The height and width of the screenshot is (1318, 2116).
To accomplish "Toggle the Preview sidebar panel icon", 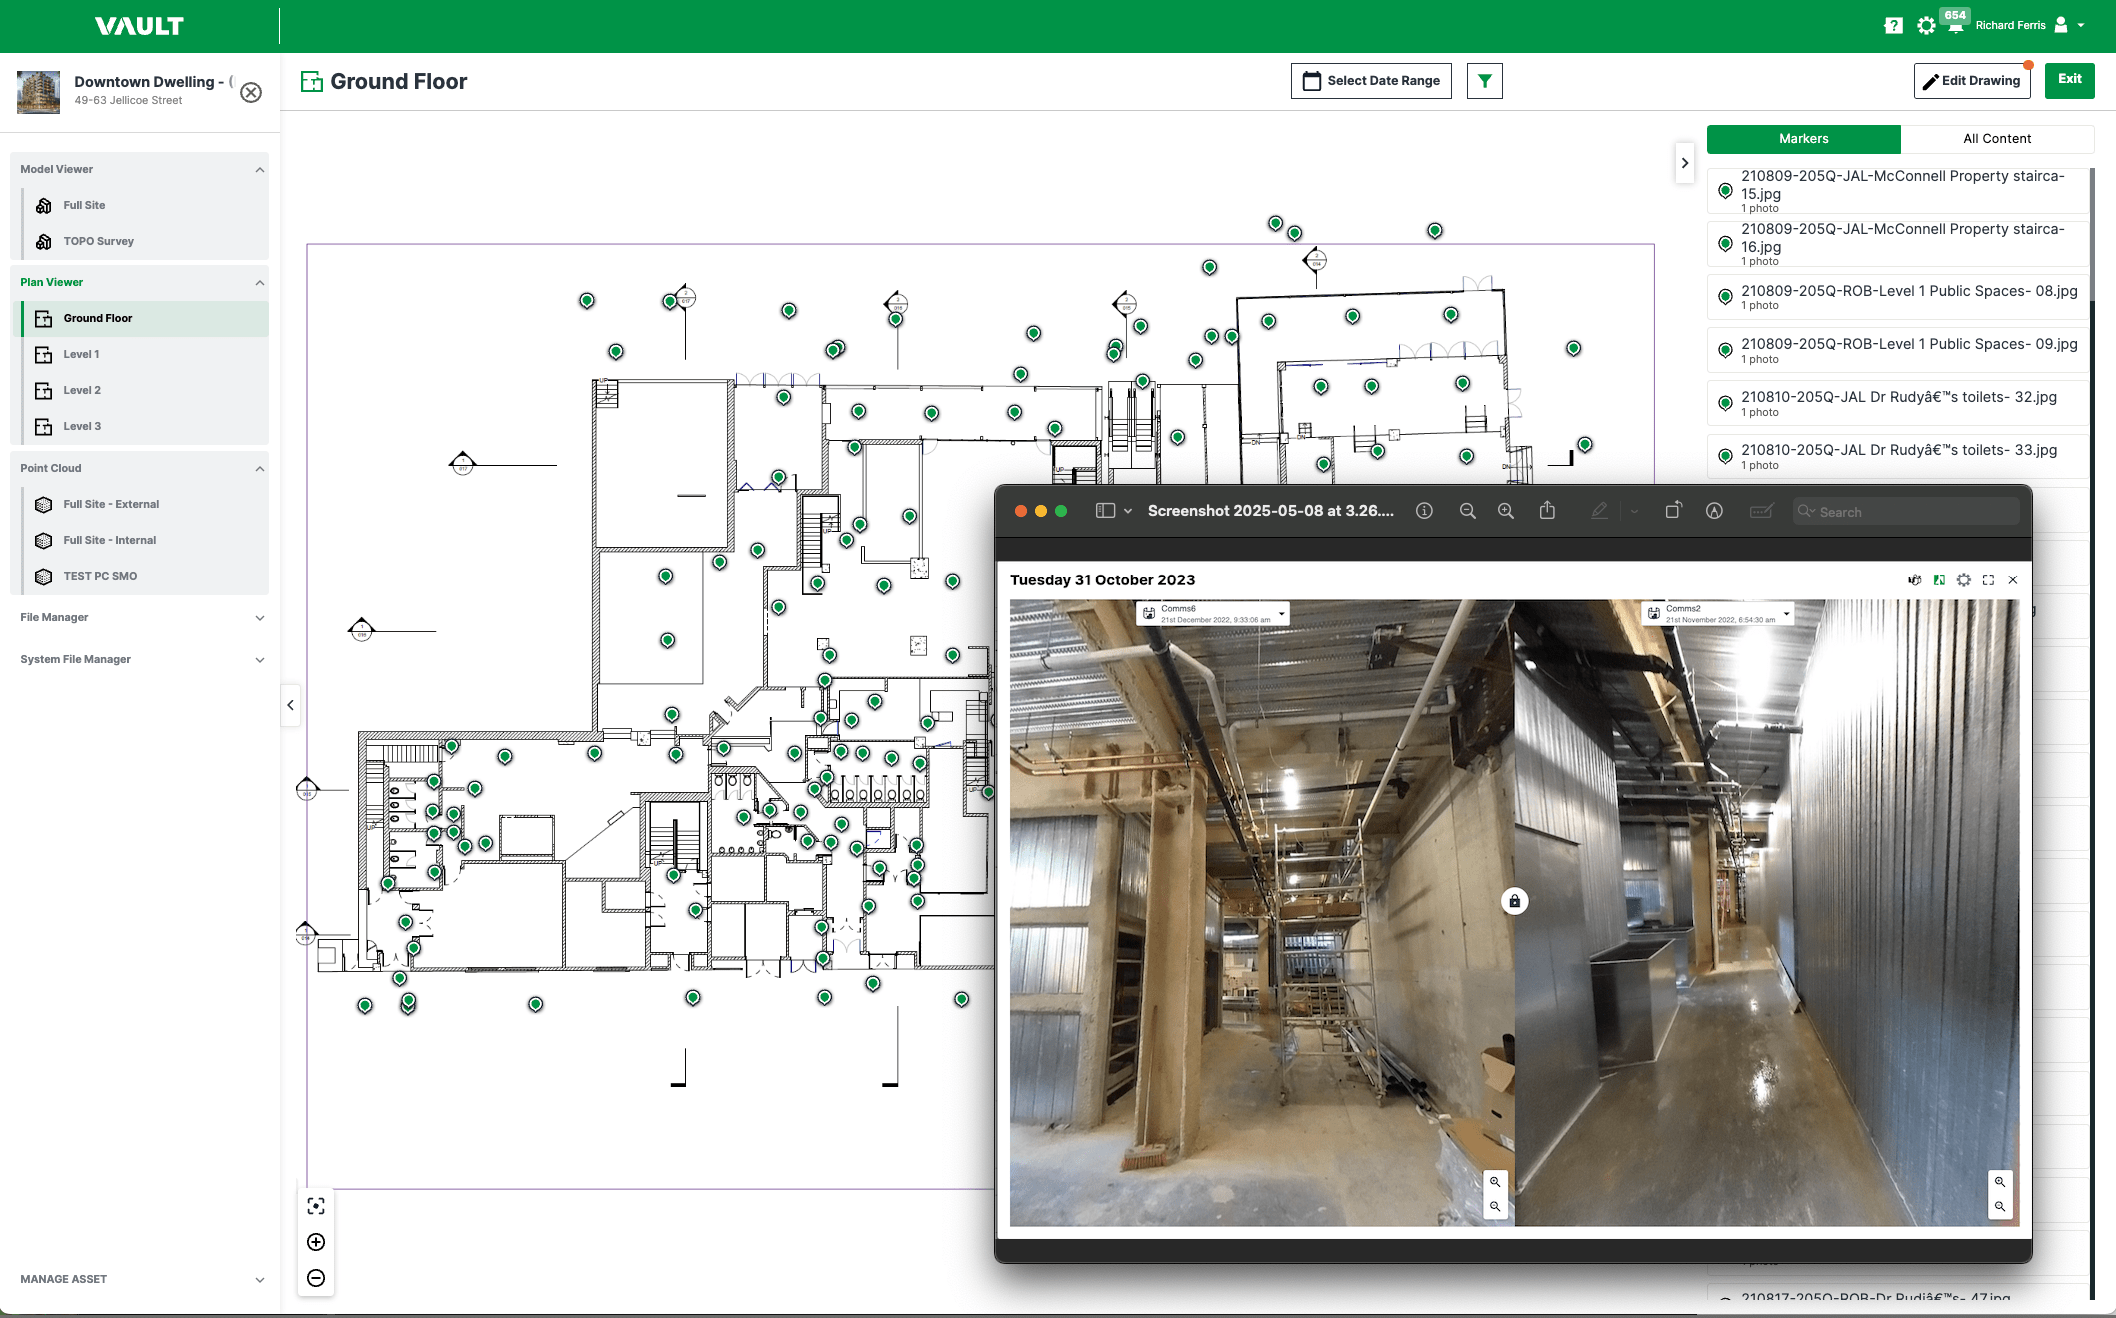I will pos(1105,510).
